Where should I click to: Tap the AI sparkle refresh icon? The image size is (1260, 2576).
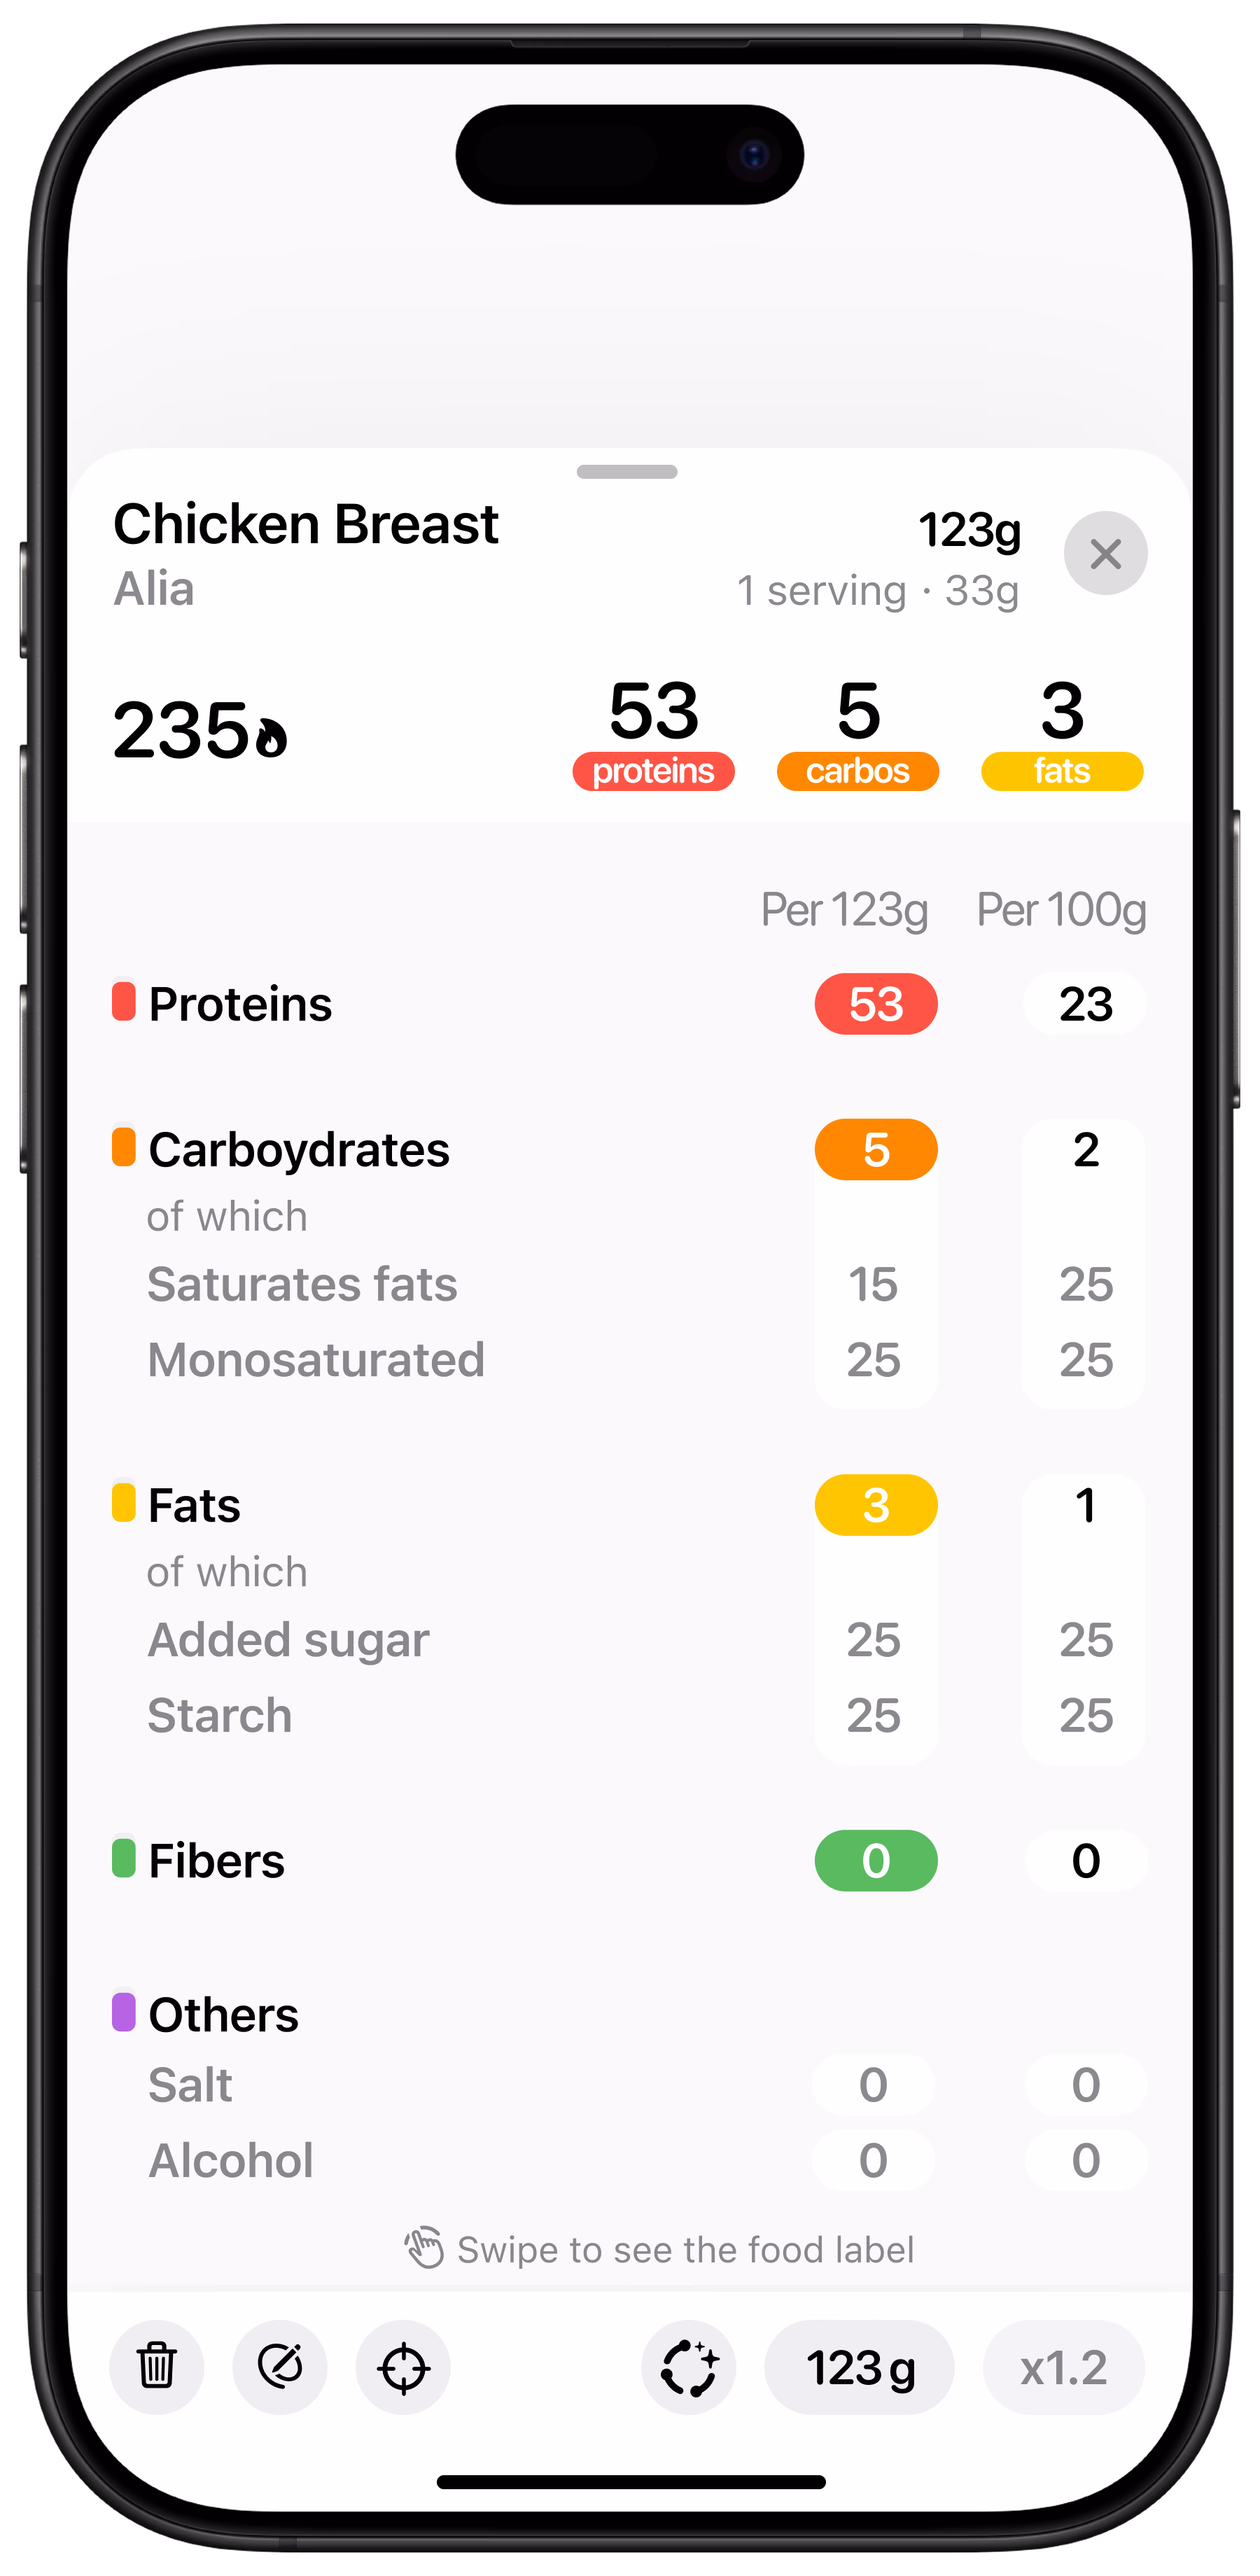[689, 2366]
